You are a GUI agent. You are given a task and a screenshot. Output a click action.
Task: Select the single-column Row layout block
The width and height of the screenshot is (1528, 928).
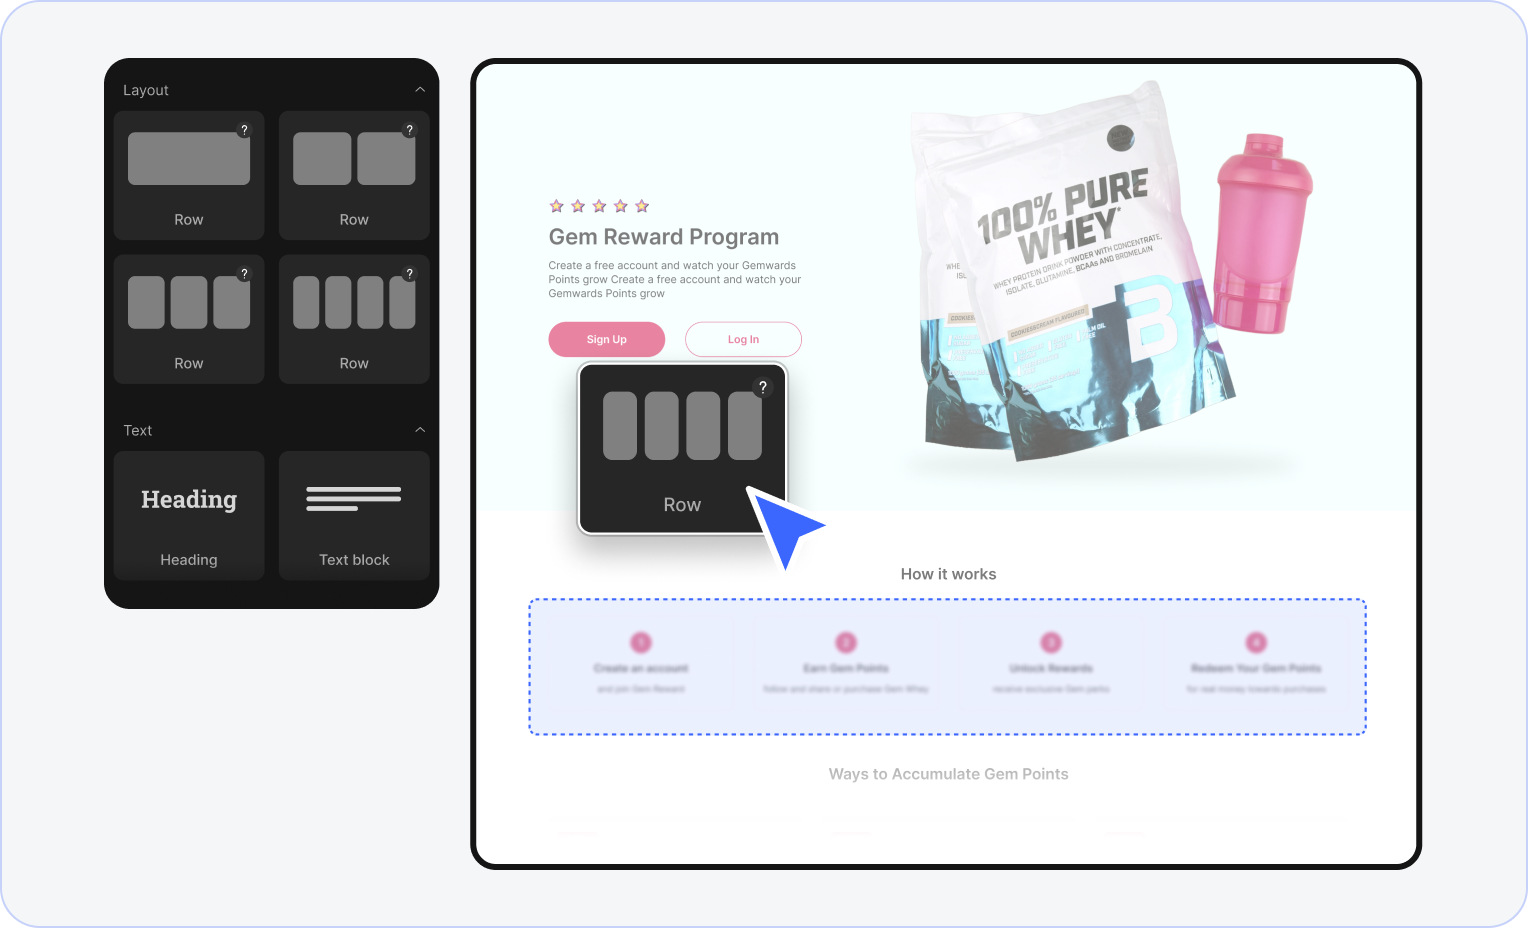(188, 175)
